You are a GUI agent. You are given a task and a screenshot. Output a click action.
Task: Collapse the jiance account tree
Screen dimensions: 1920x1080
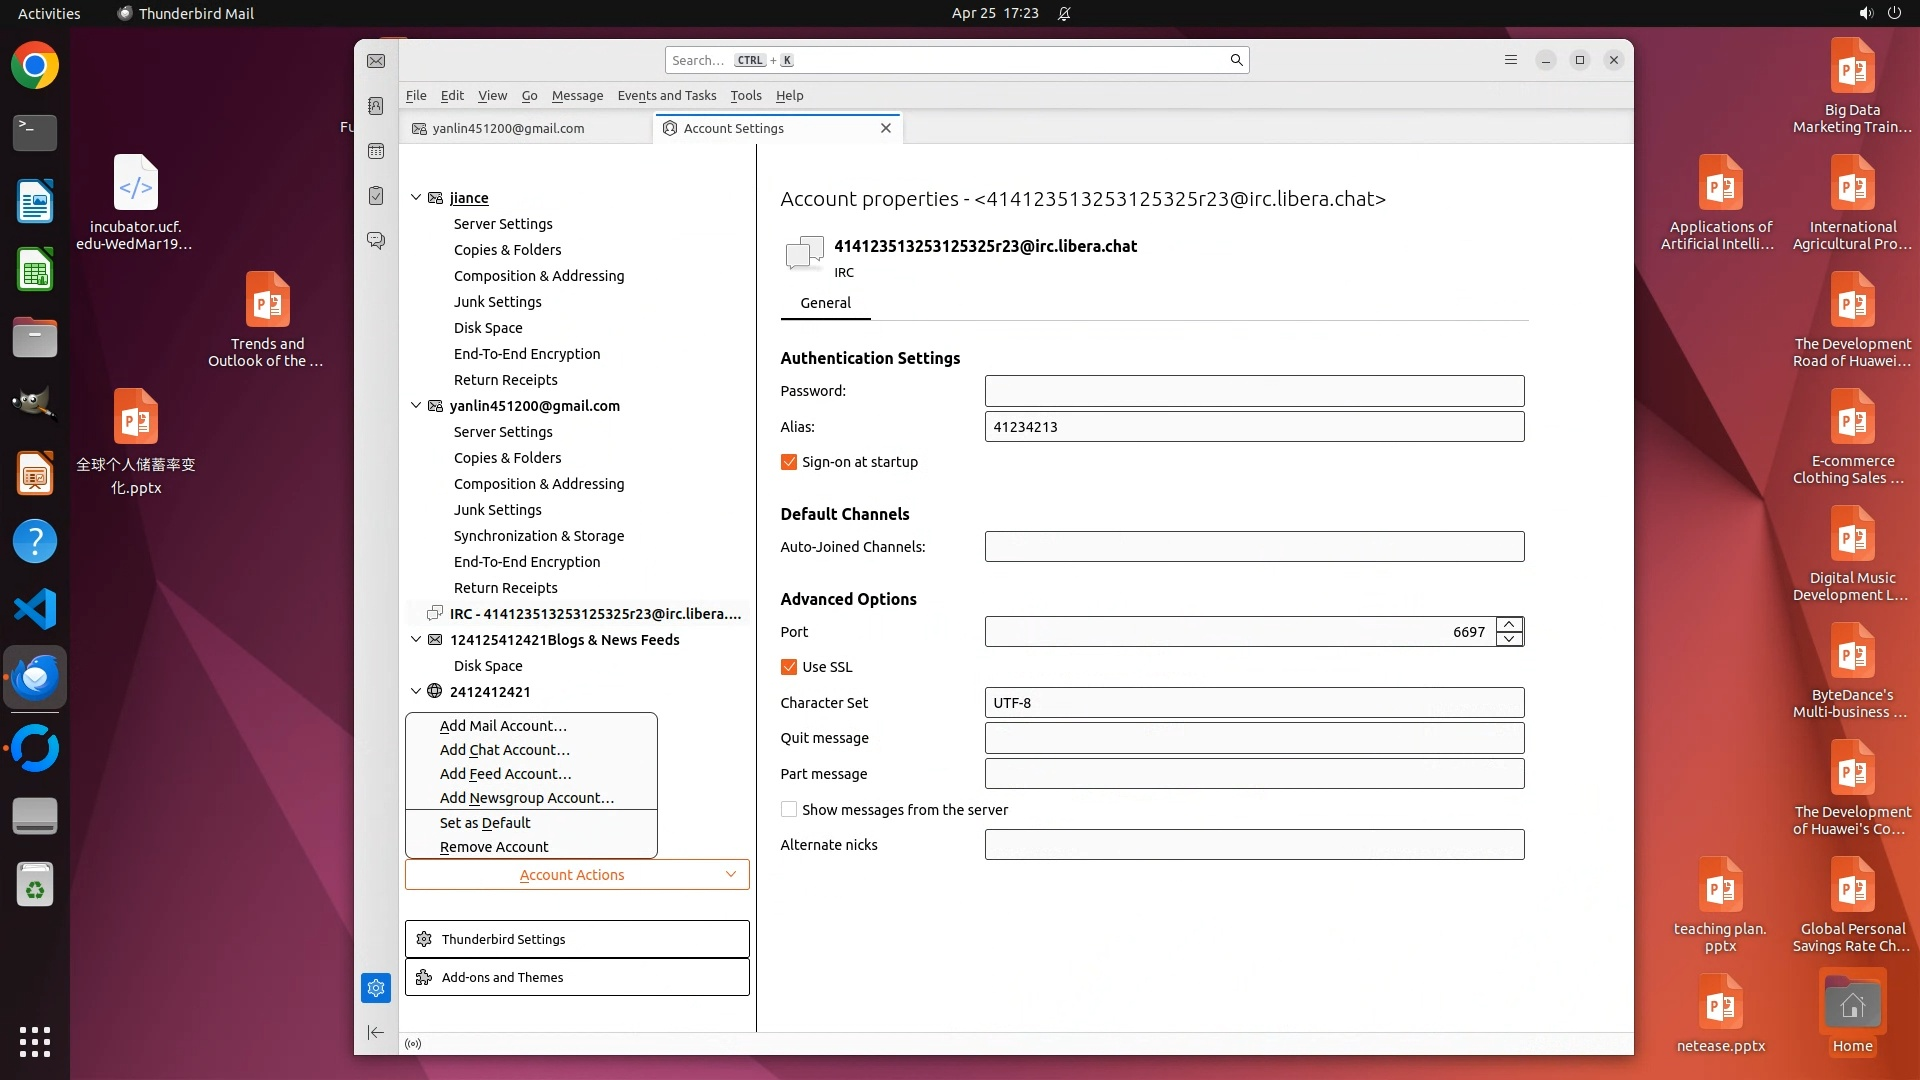coord(416,198)
